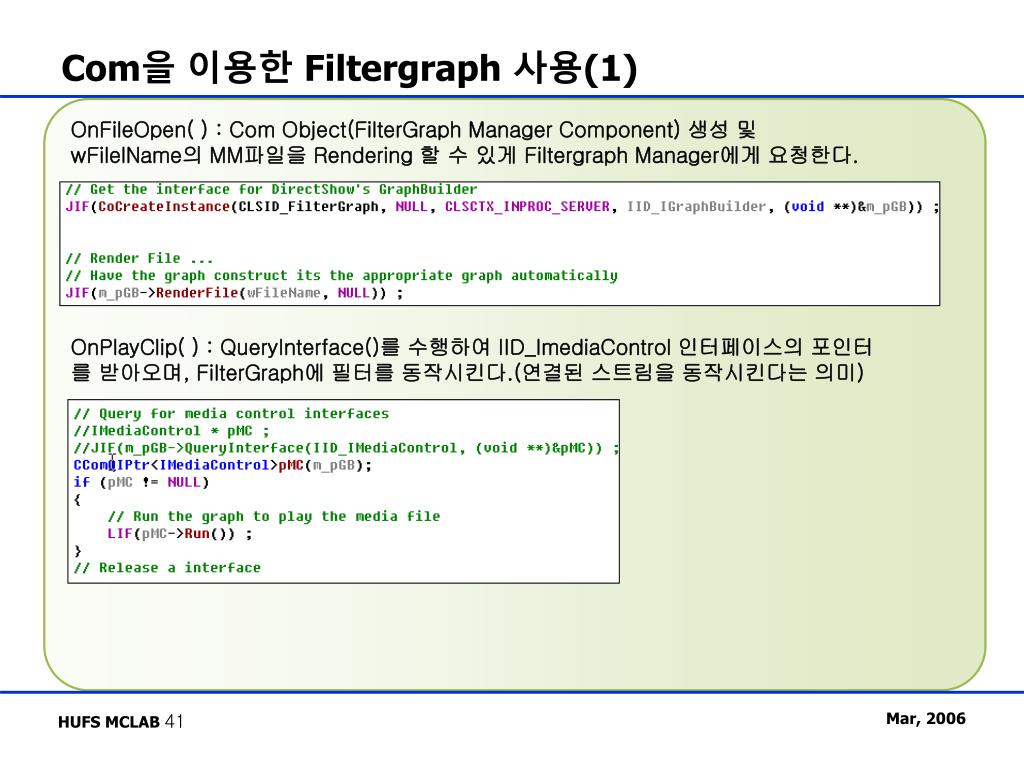Click the 'JIF(CoCreateInstance(CLSID_FilterGraph' code line
The width and height of the screenshot is (1024, 768).
[502, 207]
